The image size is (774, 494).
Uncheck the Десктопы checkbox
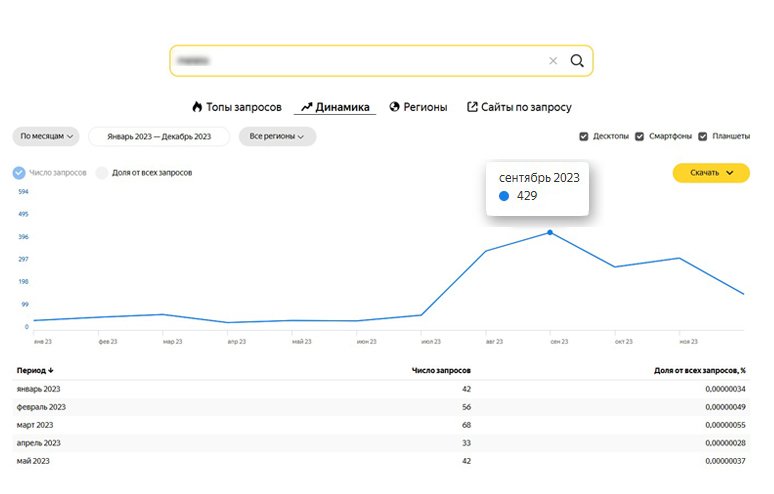[584, 136]
